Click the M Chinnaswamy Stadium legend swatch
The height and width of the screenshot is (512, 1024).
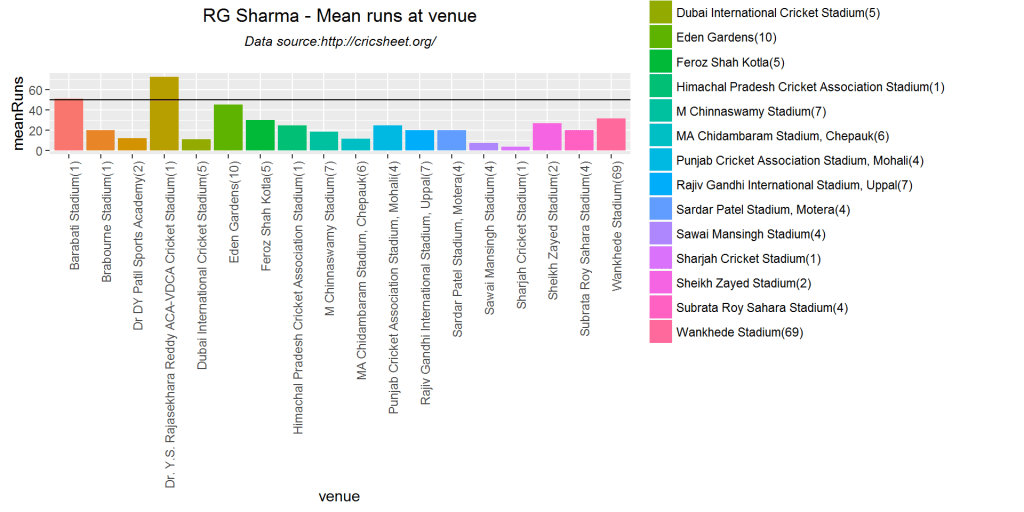click(660, 111)
